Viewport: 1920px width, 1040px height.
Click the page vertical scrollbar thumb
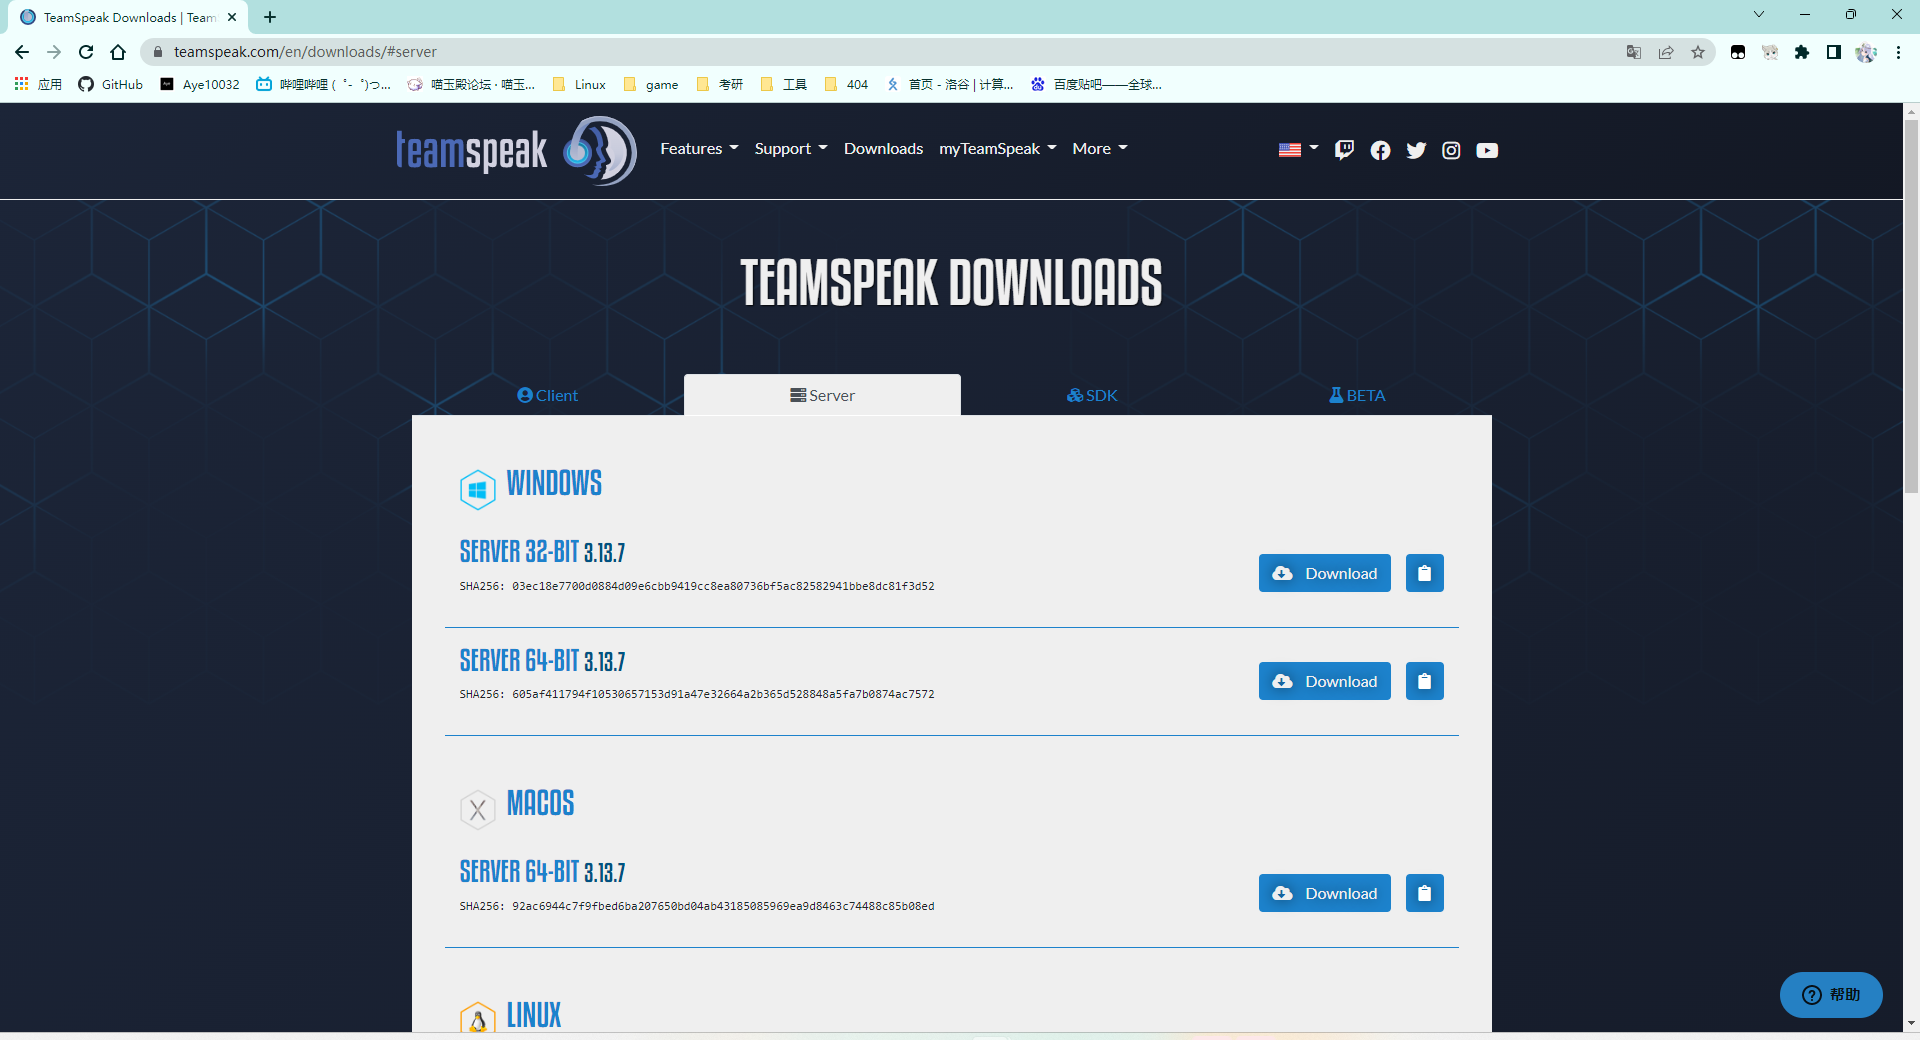coord(1911,305)
